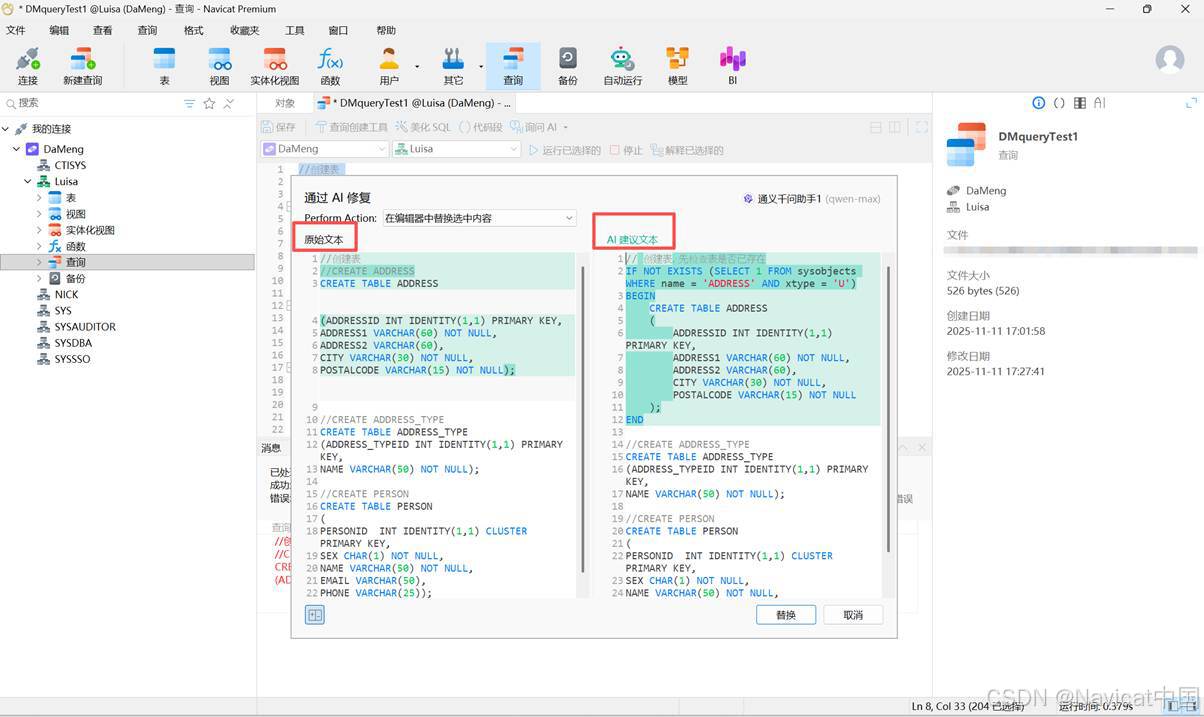Screen dimensions: 1204x717
Task: Select the CTISYS schema in tree
Action: 70,165
